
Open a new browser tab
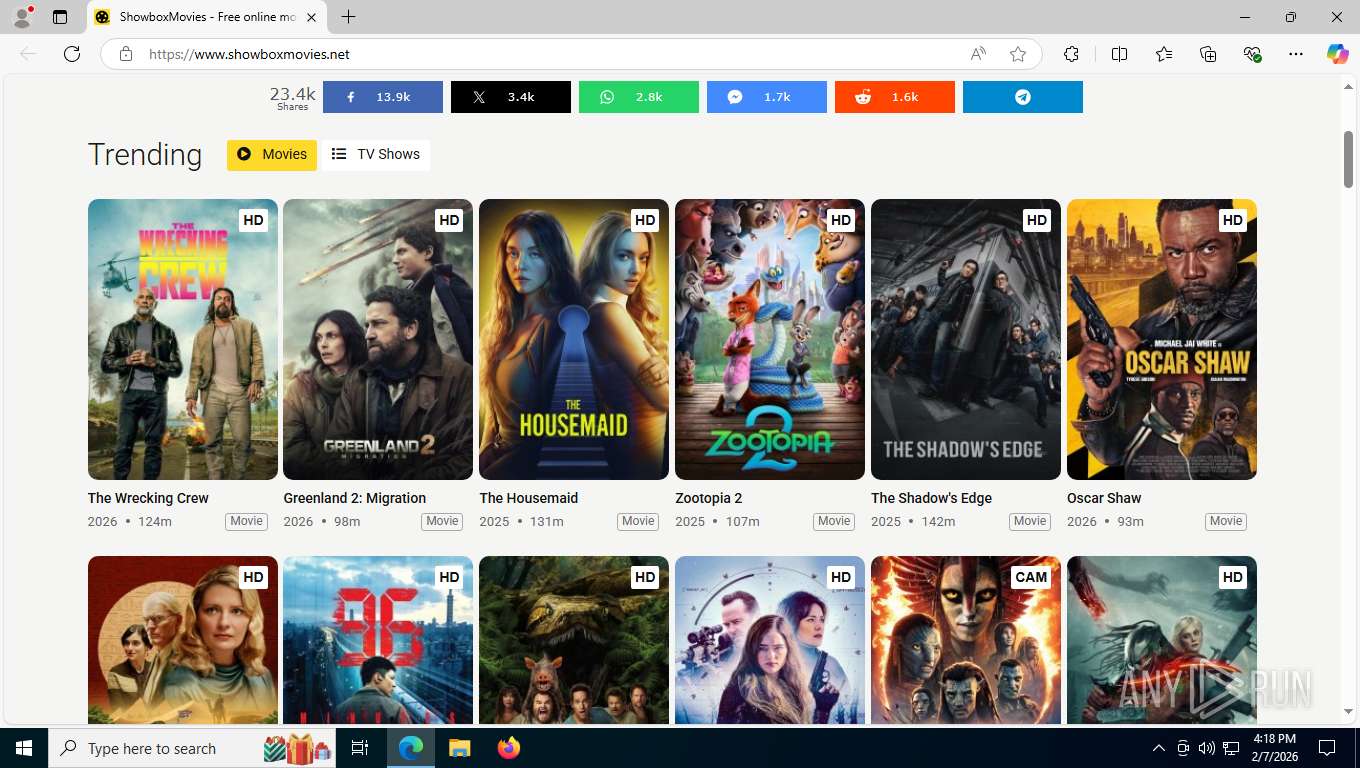tap(348, 17)
